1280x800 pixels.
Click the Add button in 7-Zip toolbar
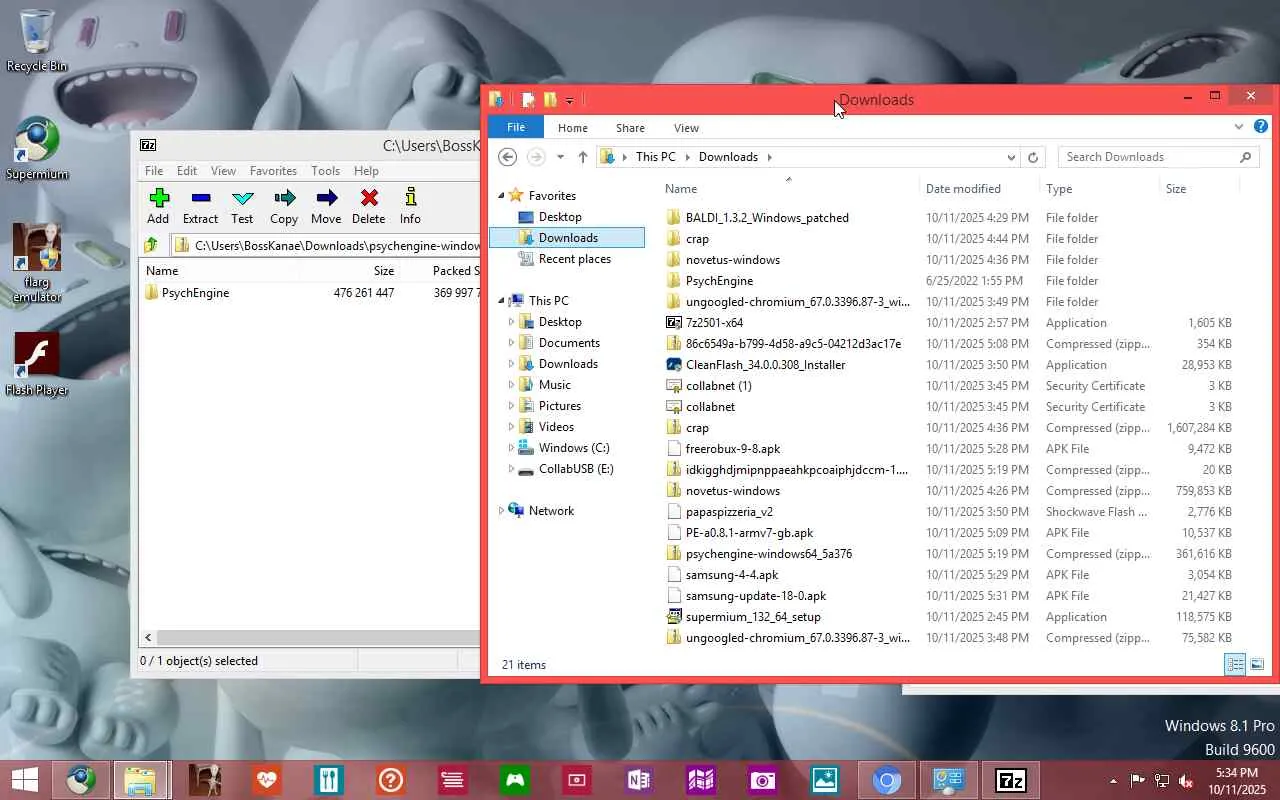point(158,206)
